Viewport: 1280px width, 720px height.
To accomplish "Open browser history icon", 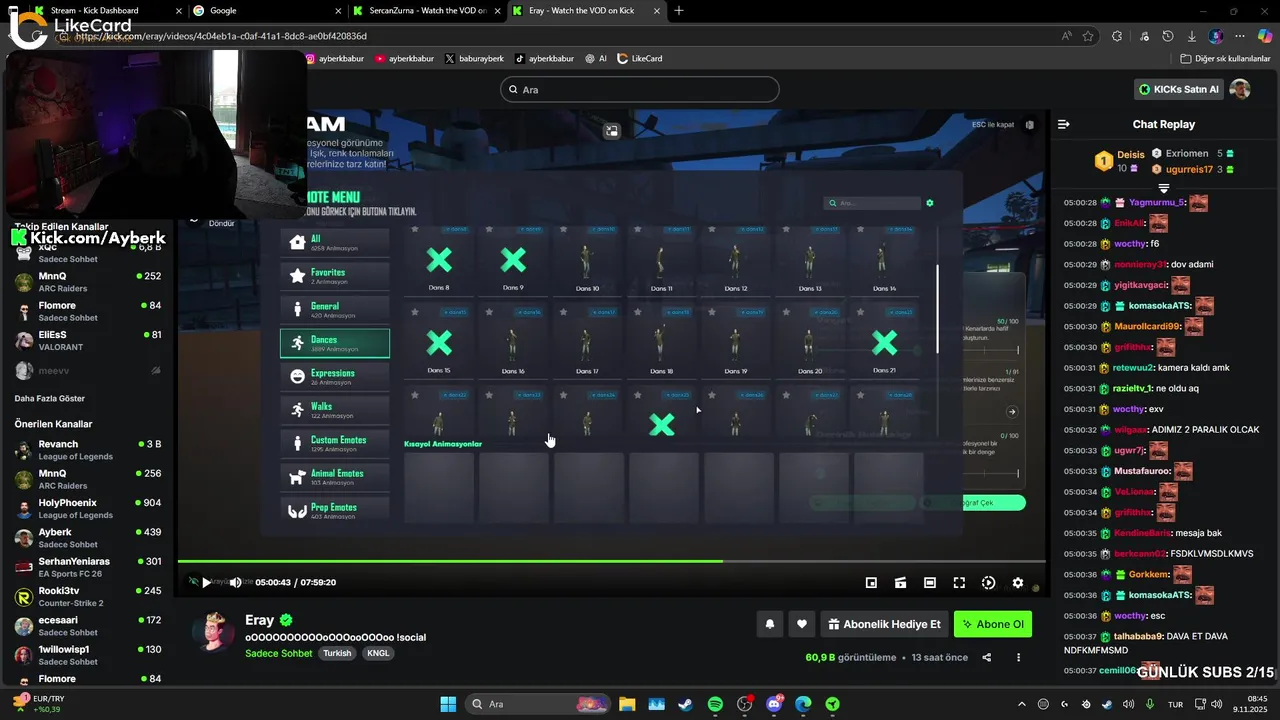I will [x=1167, y=36].
